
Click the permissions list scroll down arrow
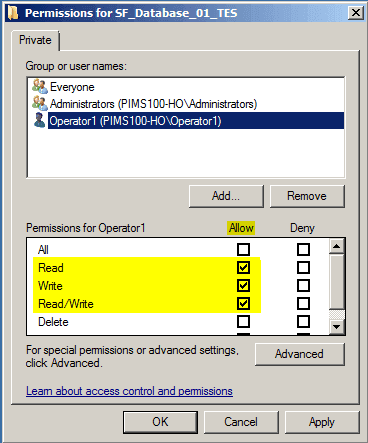[x=337, y=327]
